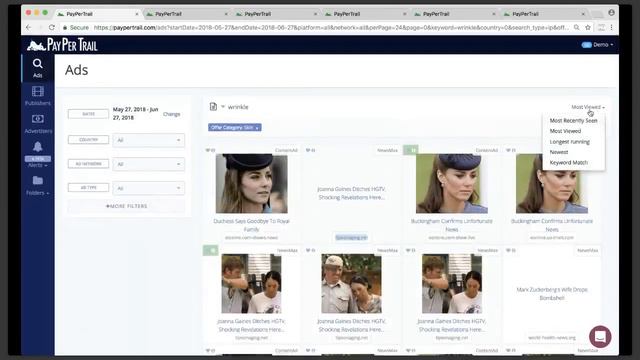The width and height of the screenshot is (640, 360).
Task: Click the Dates label button
Action: tap(88, 114)
